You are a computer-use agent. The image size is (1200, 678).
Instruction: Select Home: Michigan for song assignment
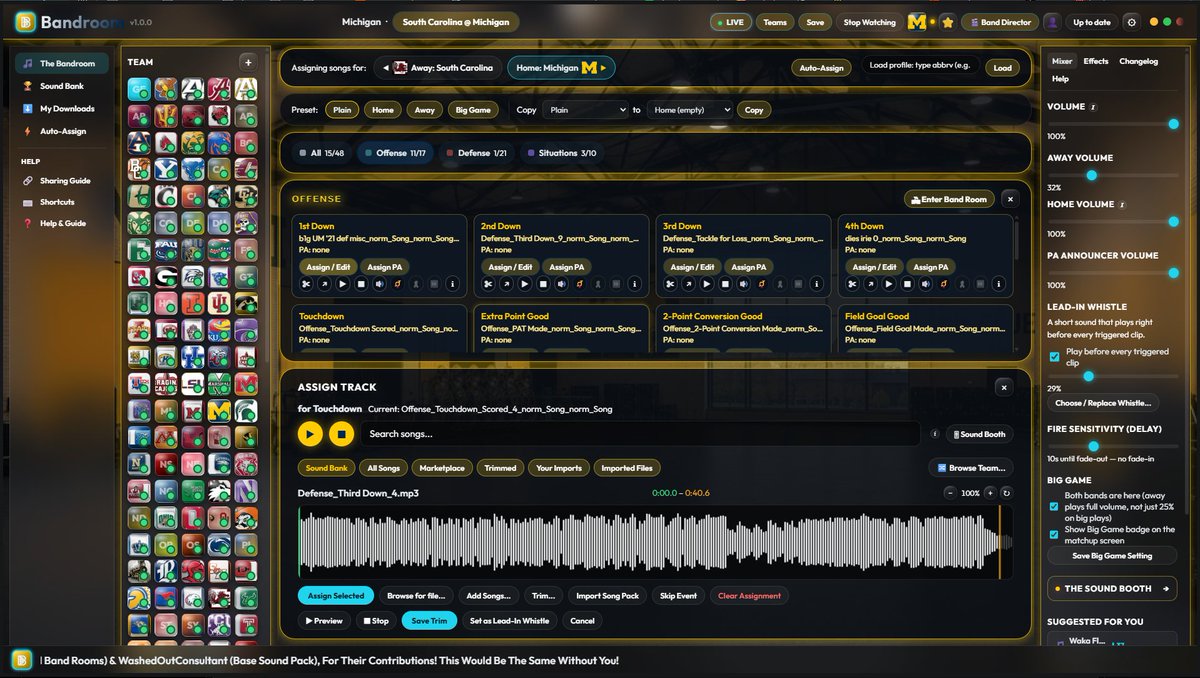click(x=560, y=68)
